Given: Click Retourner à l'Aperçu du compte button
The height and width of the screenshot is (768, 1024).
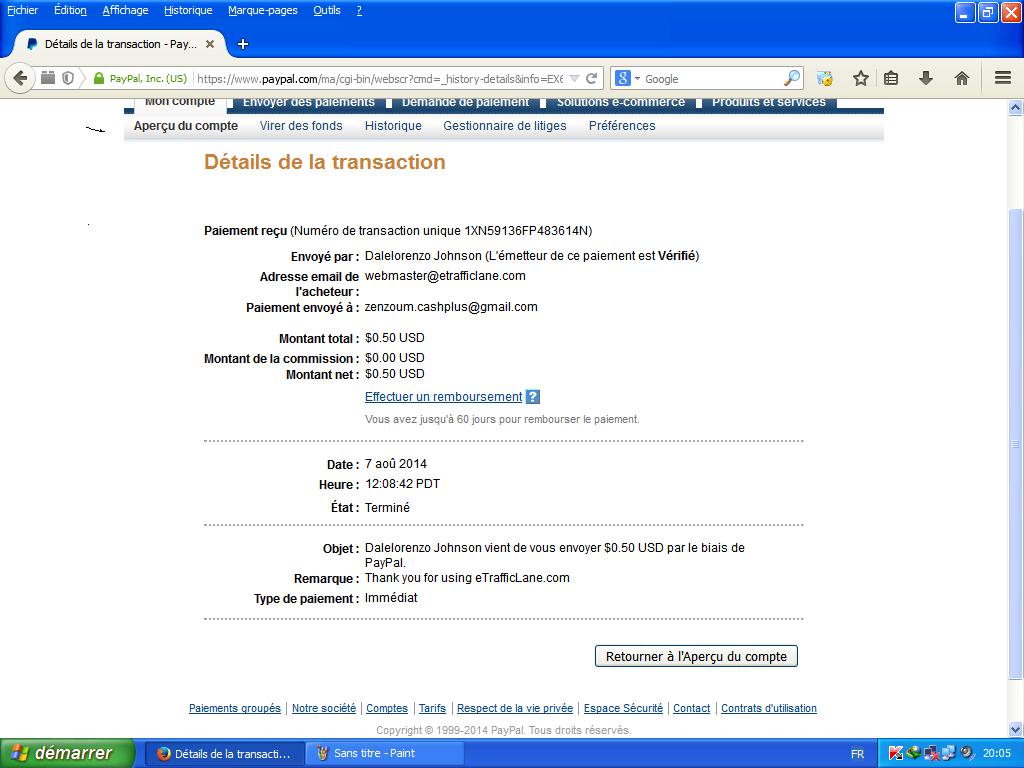Looking at the screenshot, I should pyautogui.click(x=696, y=656).
